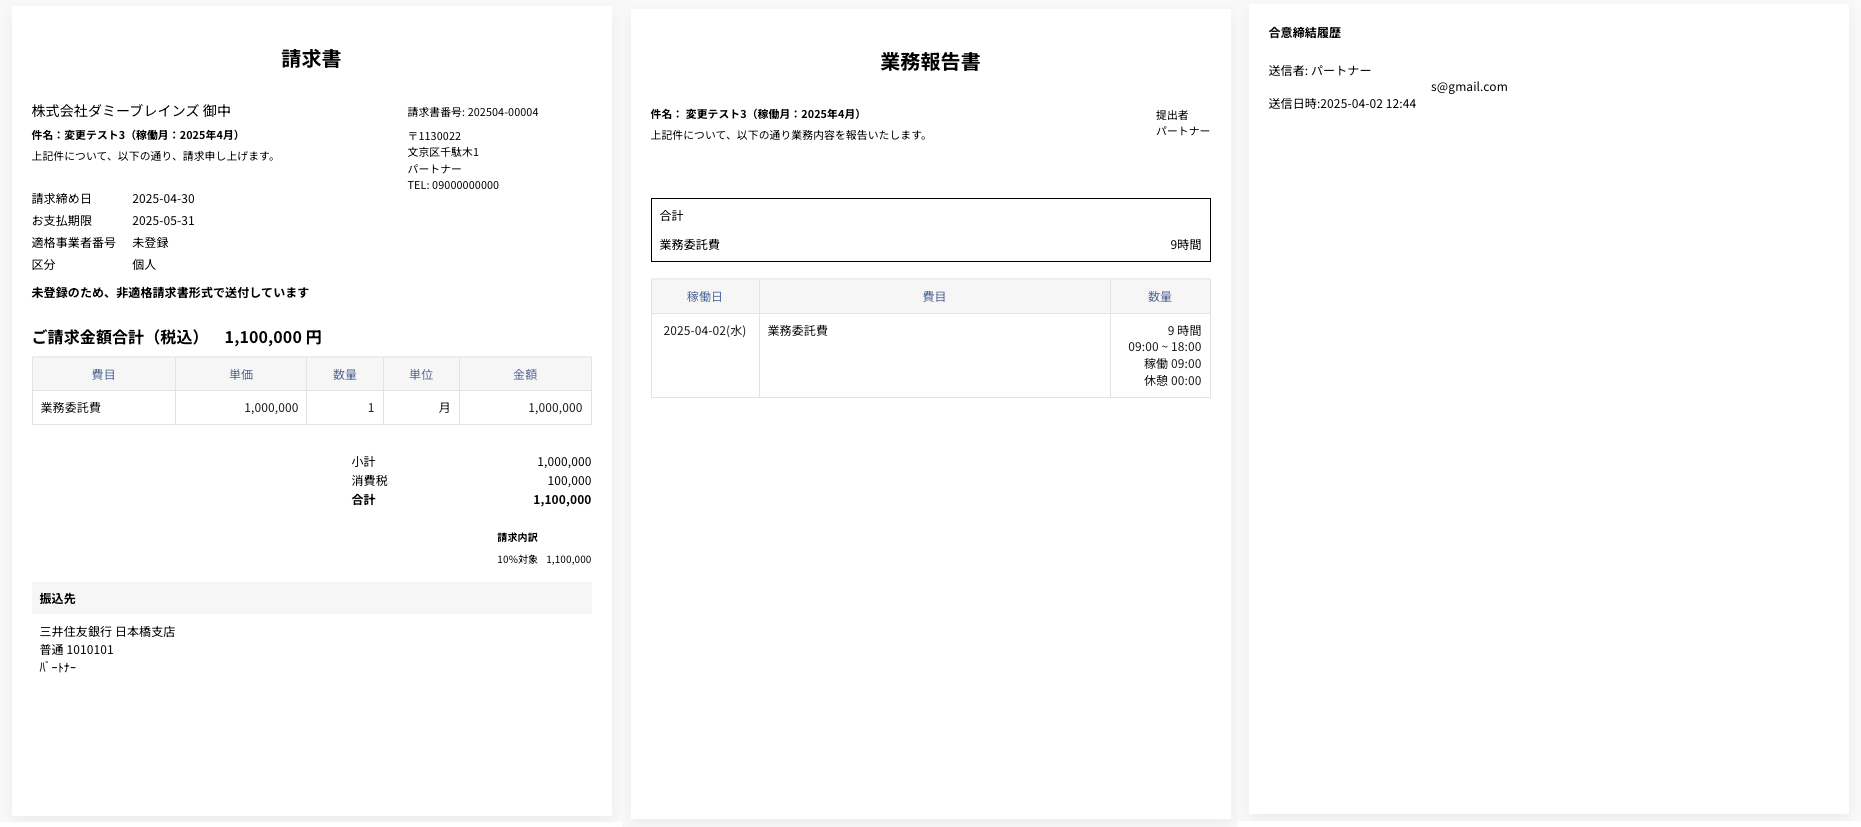Select the 1,000,000 value beside 小計

coord(564,462)
